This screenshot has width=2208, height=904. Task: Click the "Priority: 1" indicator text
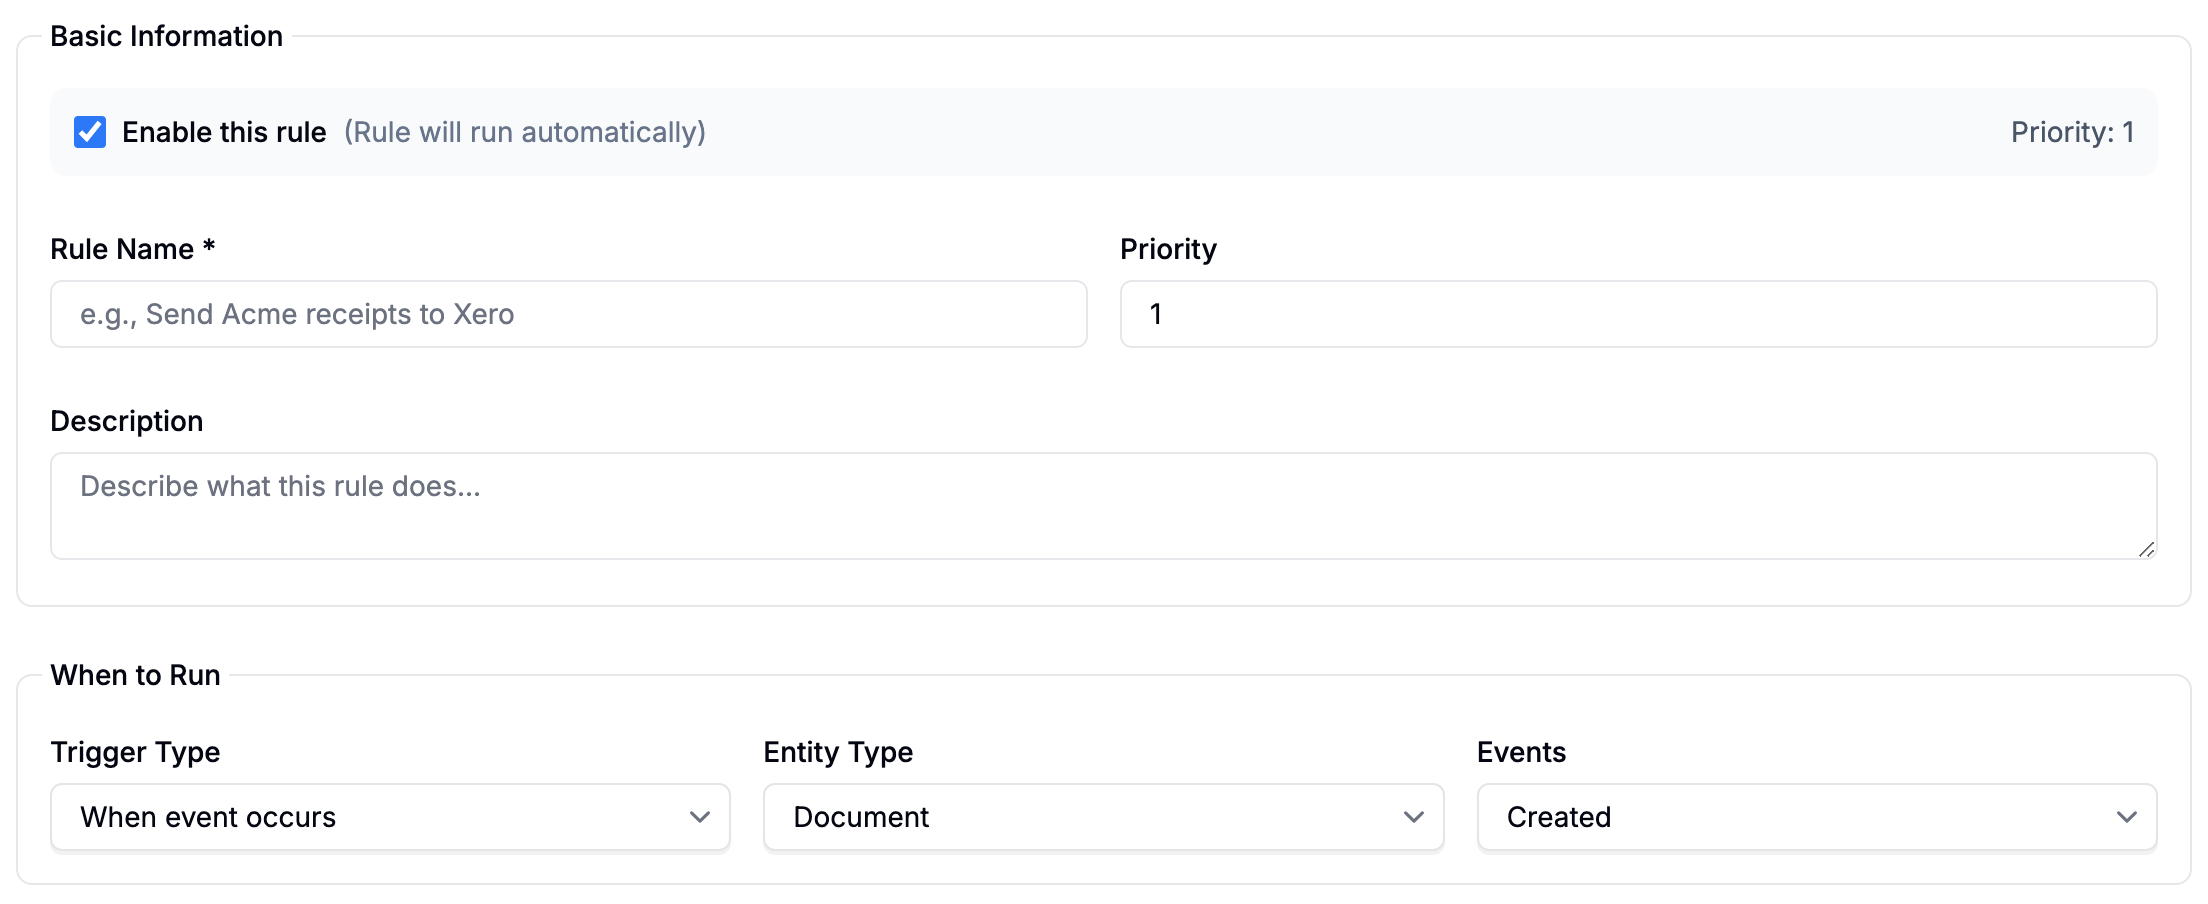[2072, 132]
